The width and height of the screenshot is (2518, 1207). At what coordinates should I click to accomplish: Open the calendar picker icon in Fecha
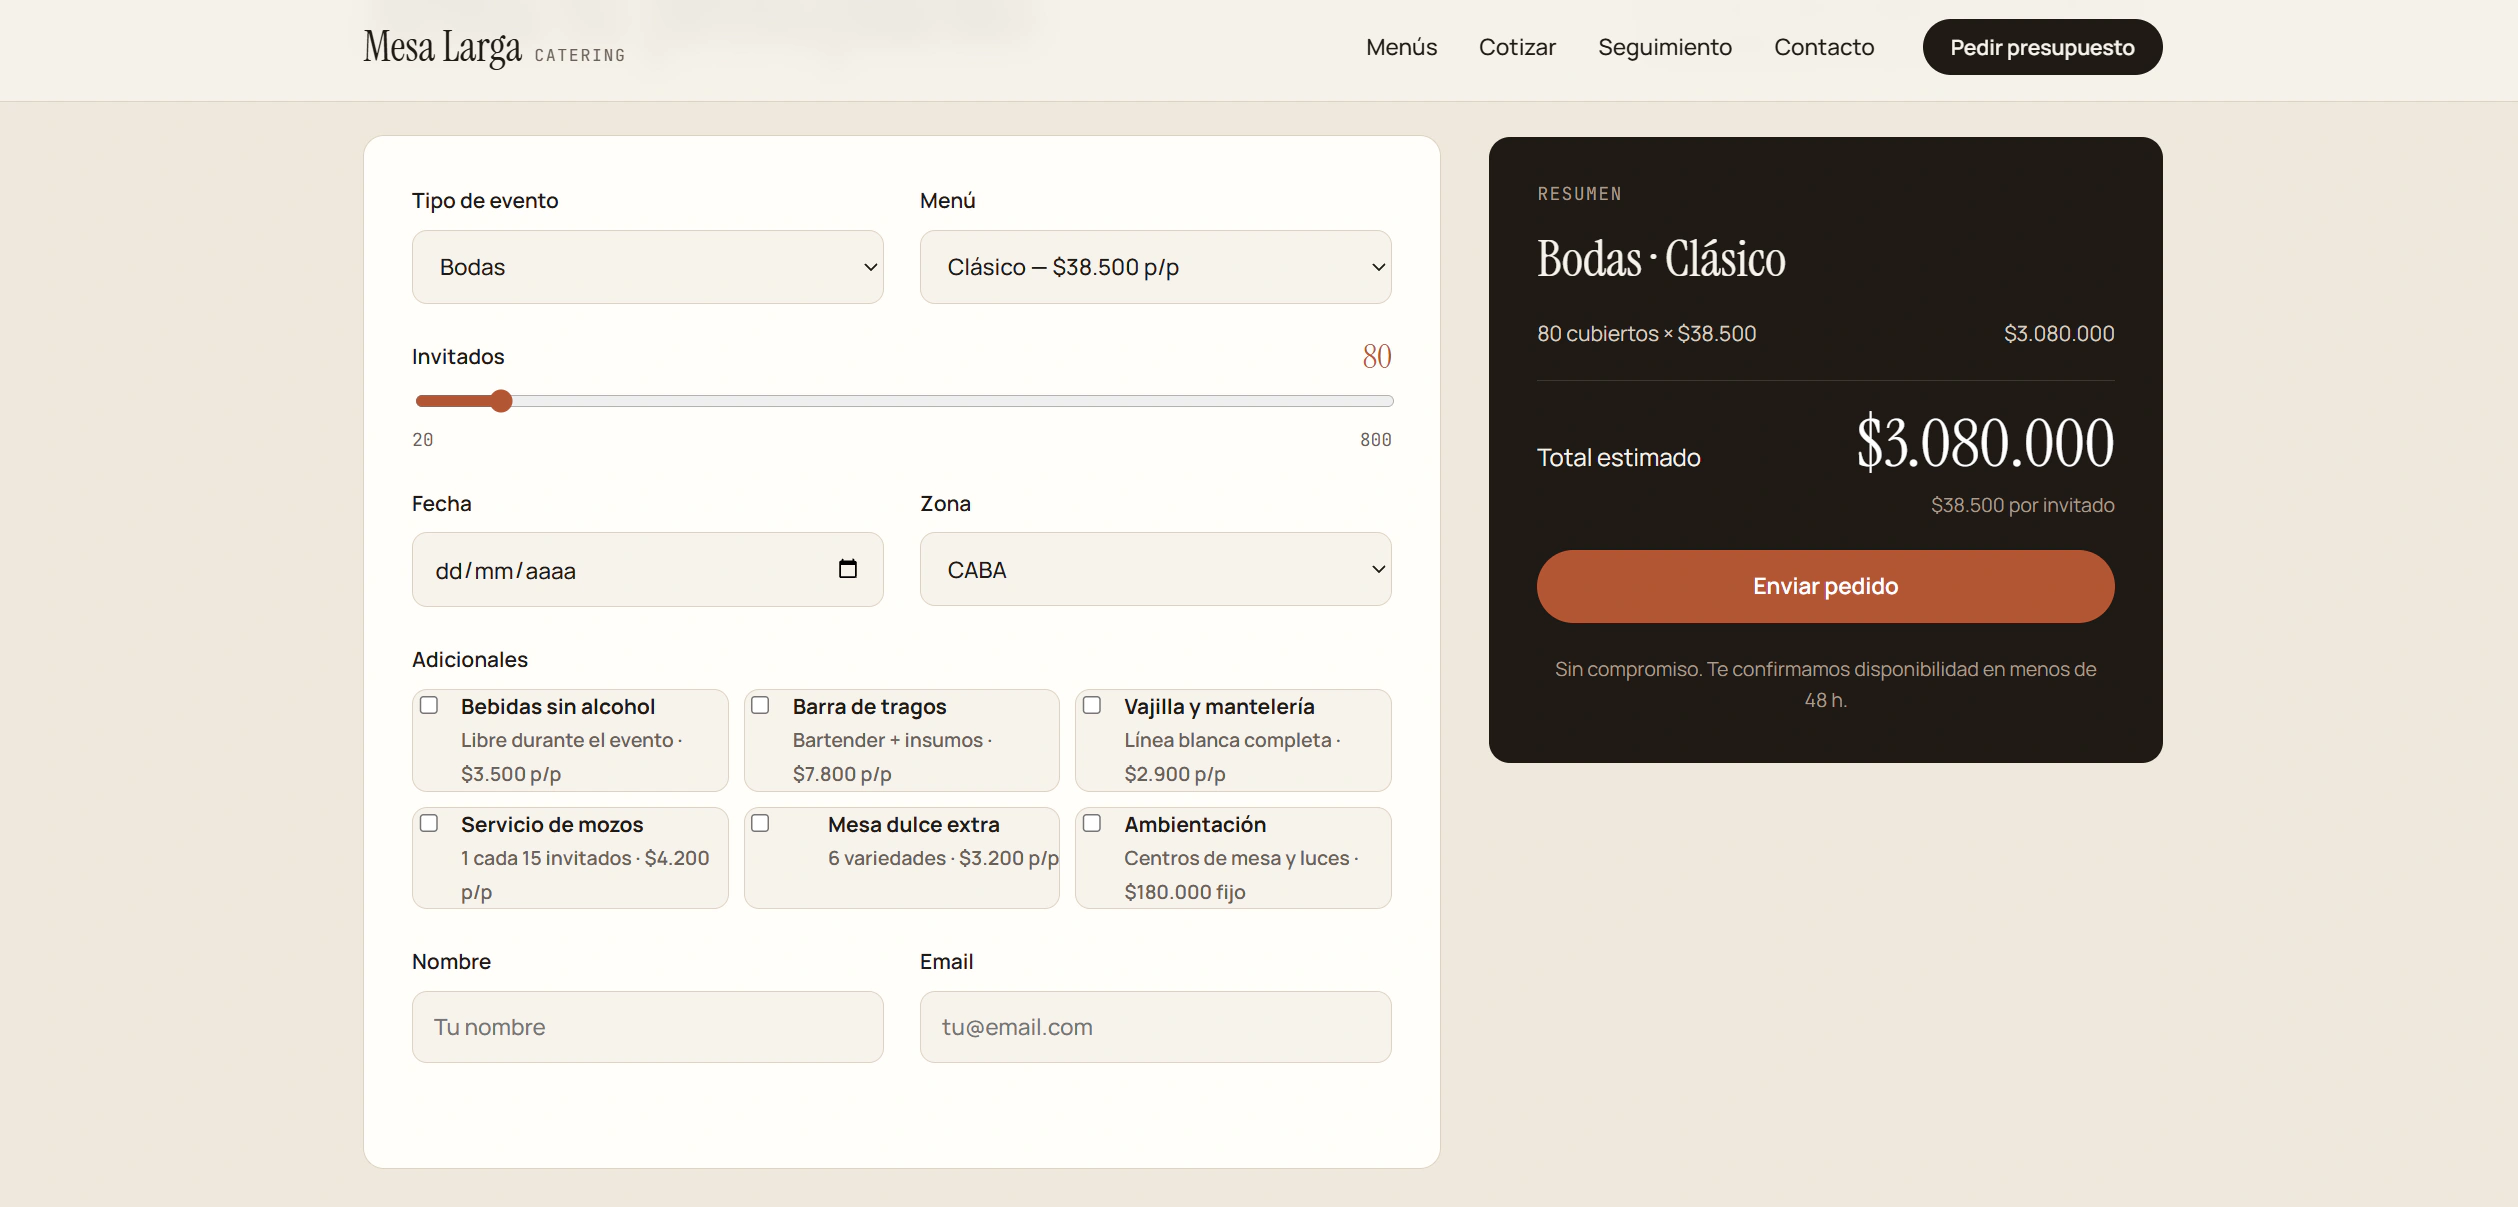point(848,569)
